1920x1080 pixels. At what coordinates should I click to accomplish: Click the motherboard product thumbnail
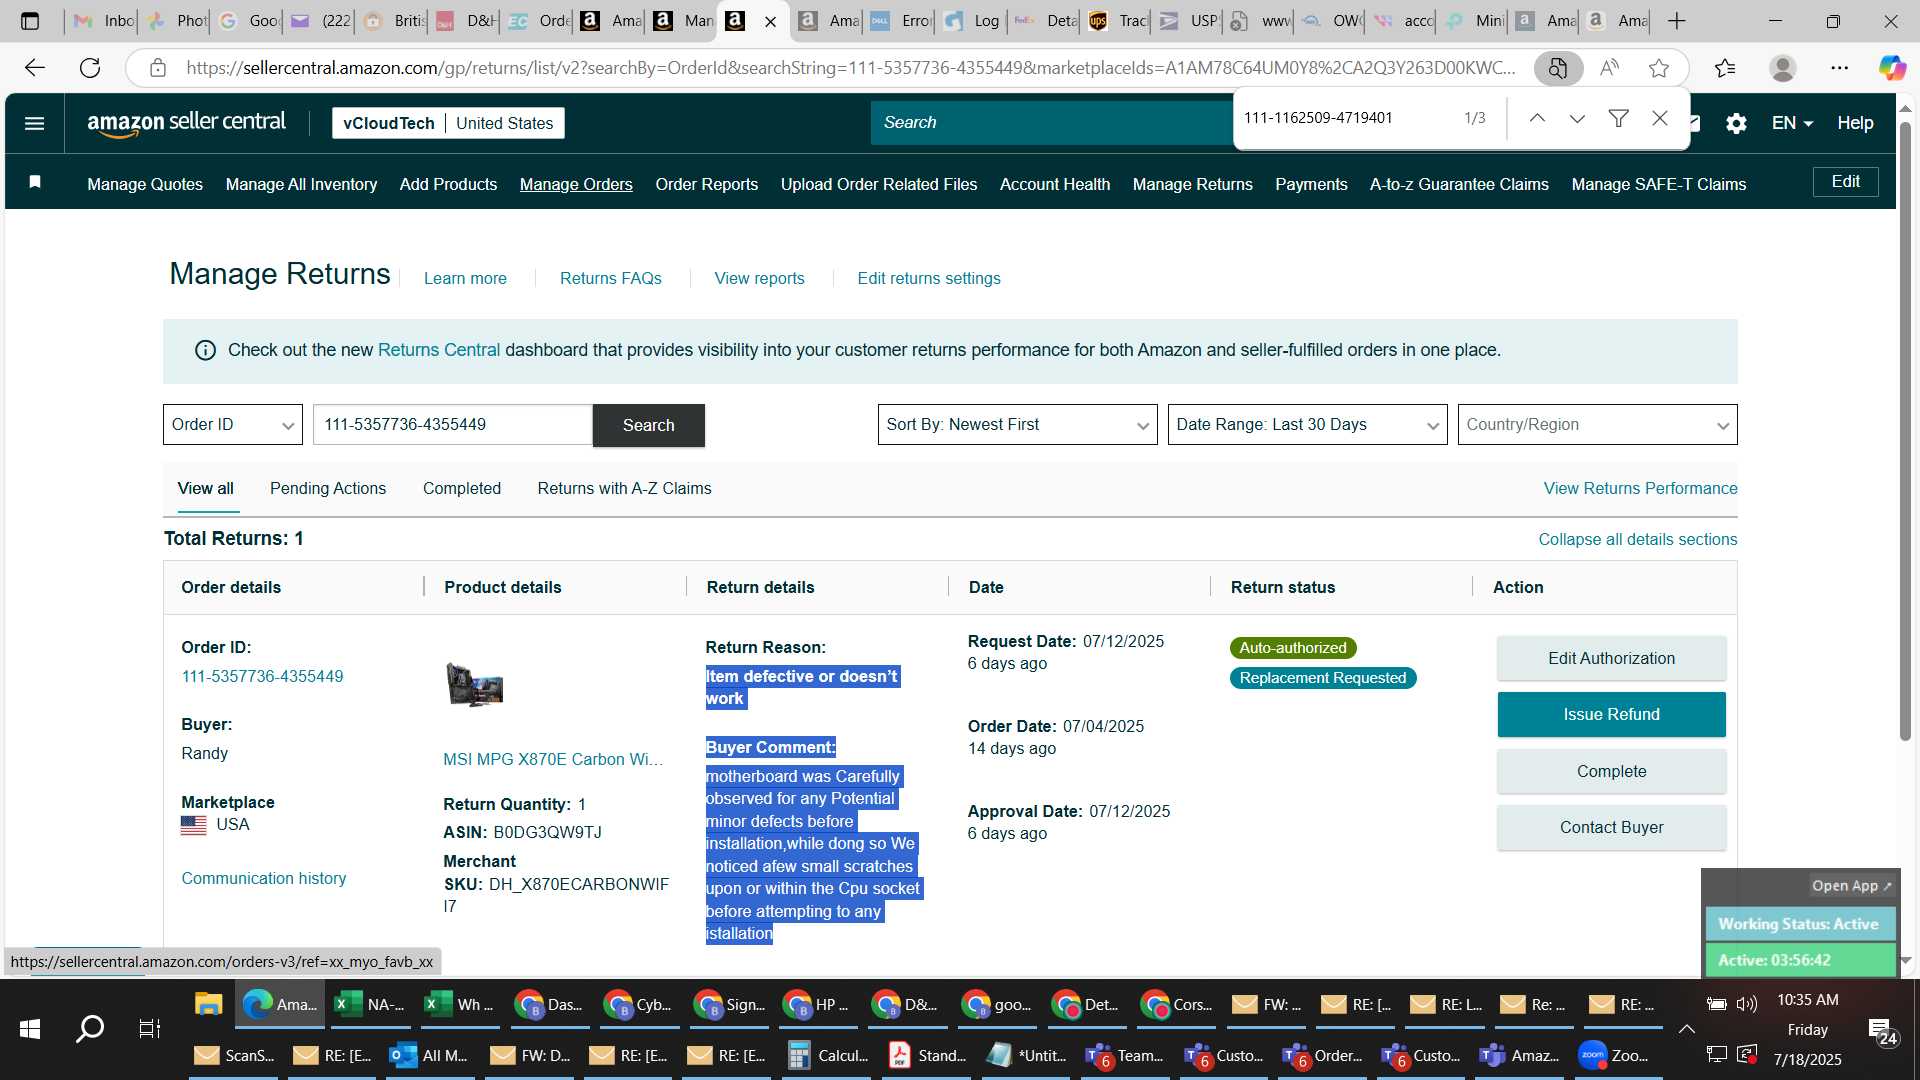[474, 685]
